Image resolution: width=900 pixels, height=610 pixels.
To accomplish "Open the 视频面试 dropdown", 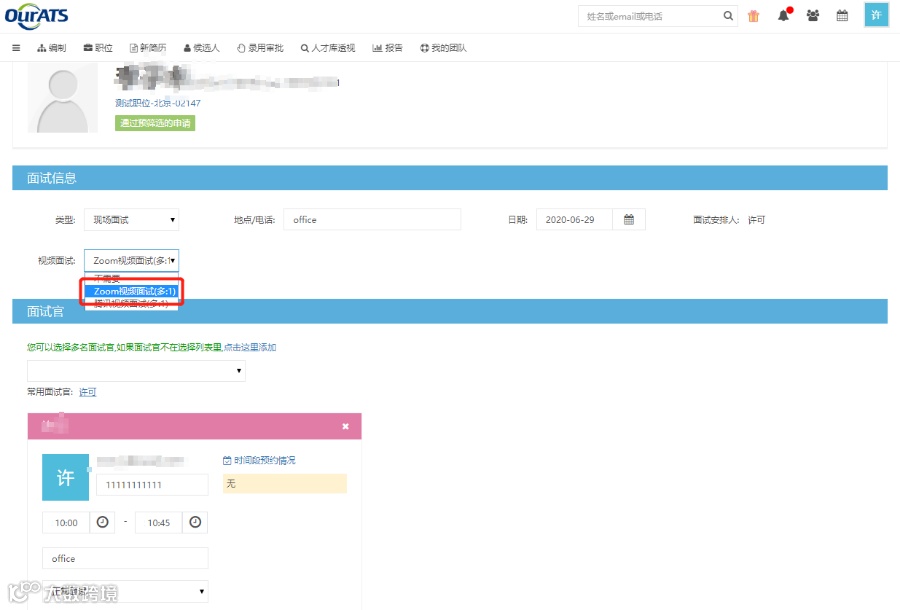I will pyautogui.click(x=131, y=261).
